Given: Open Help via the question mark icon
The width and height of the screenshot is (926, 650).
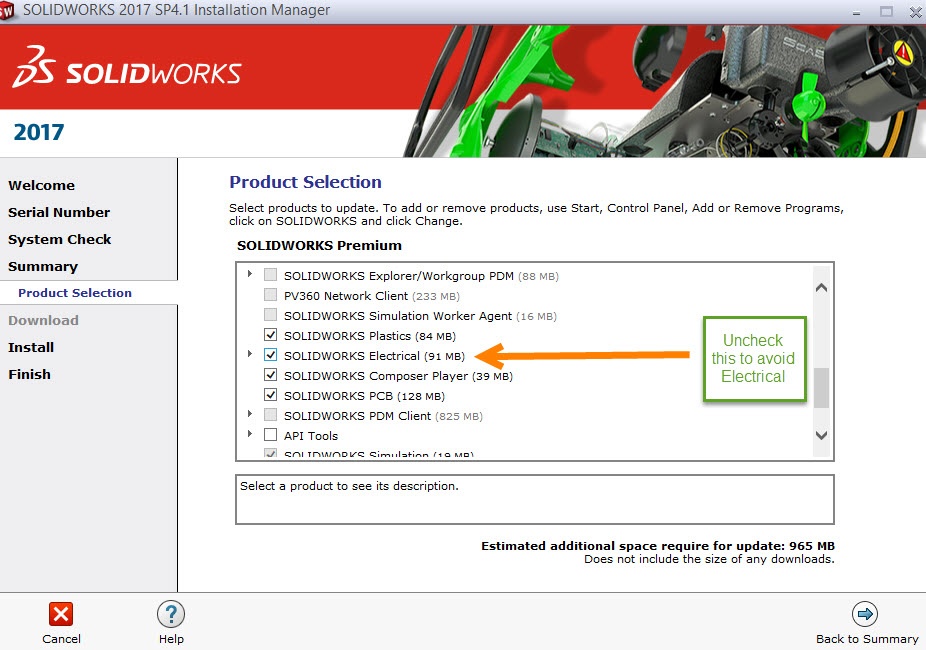Looking at the screenshot, I should (171, 614).
